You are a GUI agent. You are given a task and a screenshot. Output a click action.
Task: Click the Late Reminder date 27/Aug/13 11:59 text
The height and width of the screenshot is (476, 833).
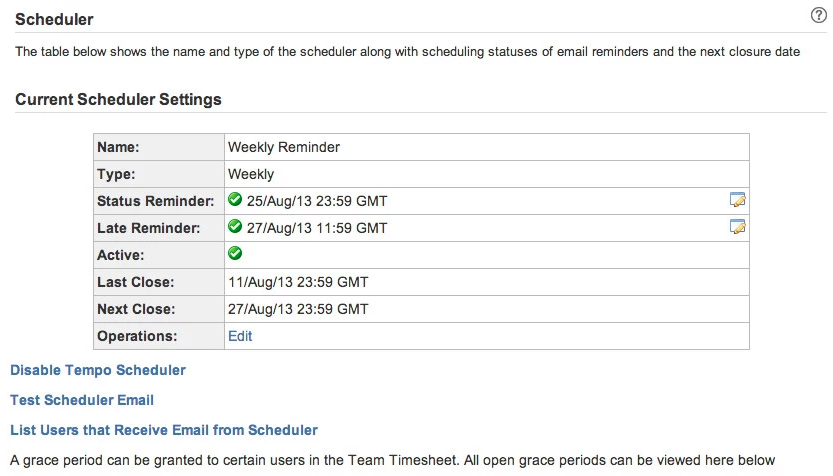point(317,228)
